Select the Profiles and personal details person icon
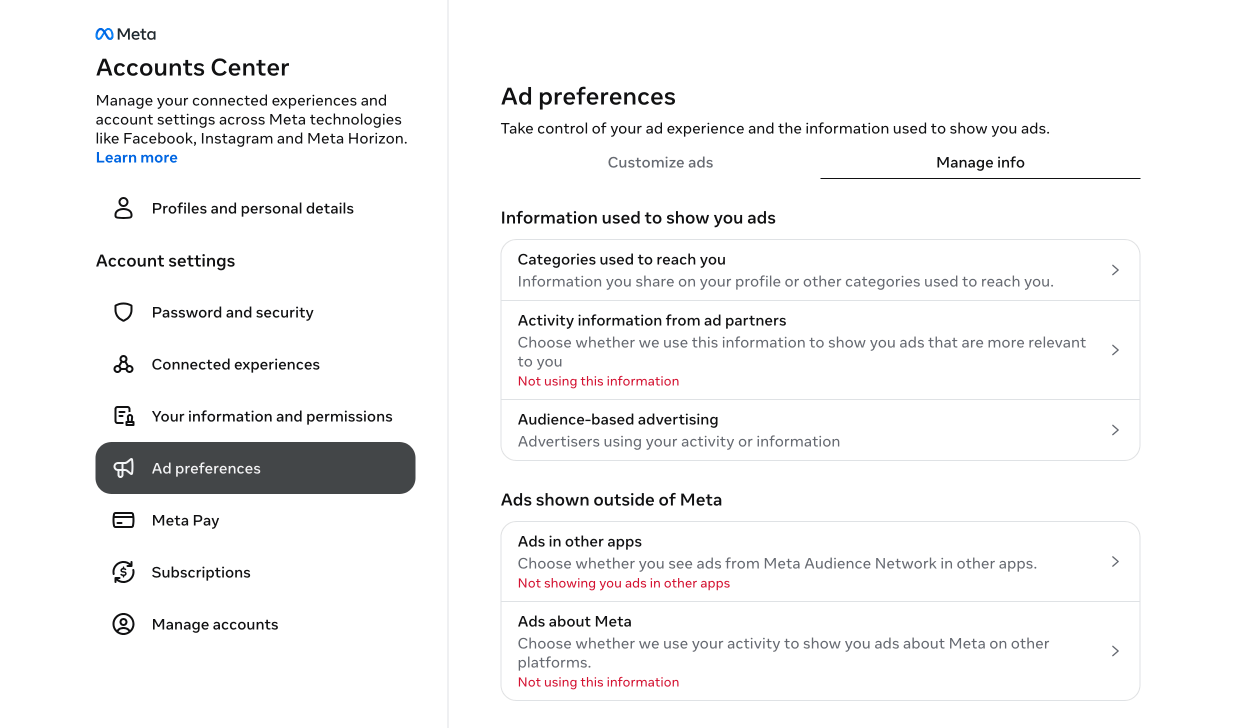Viewport: 1234px width, 728px height. [x=123, y=208]
